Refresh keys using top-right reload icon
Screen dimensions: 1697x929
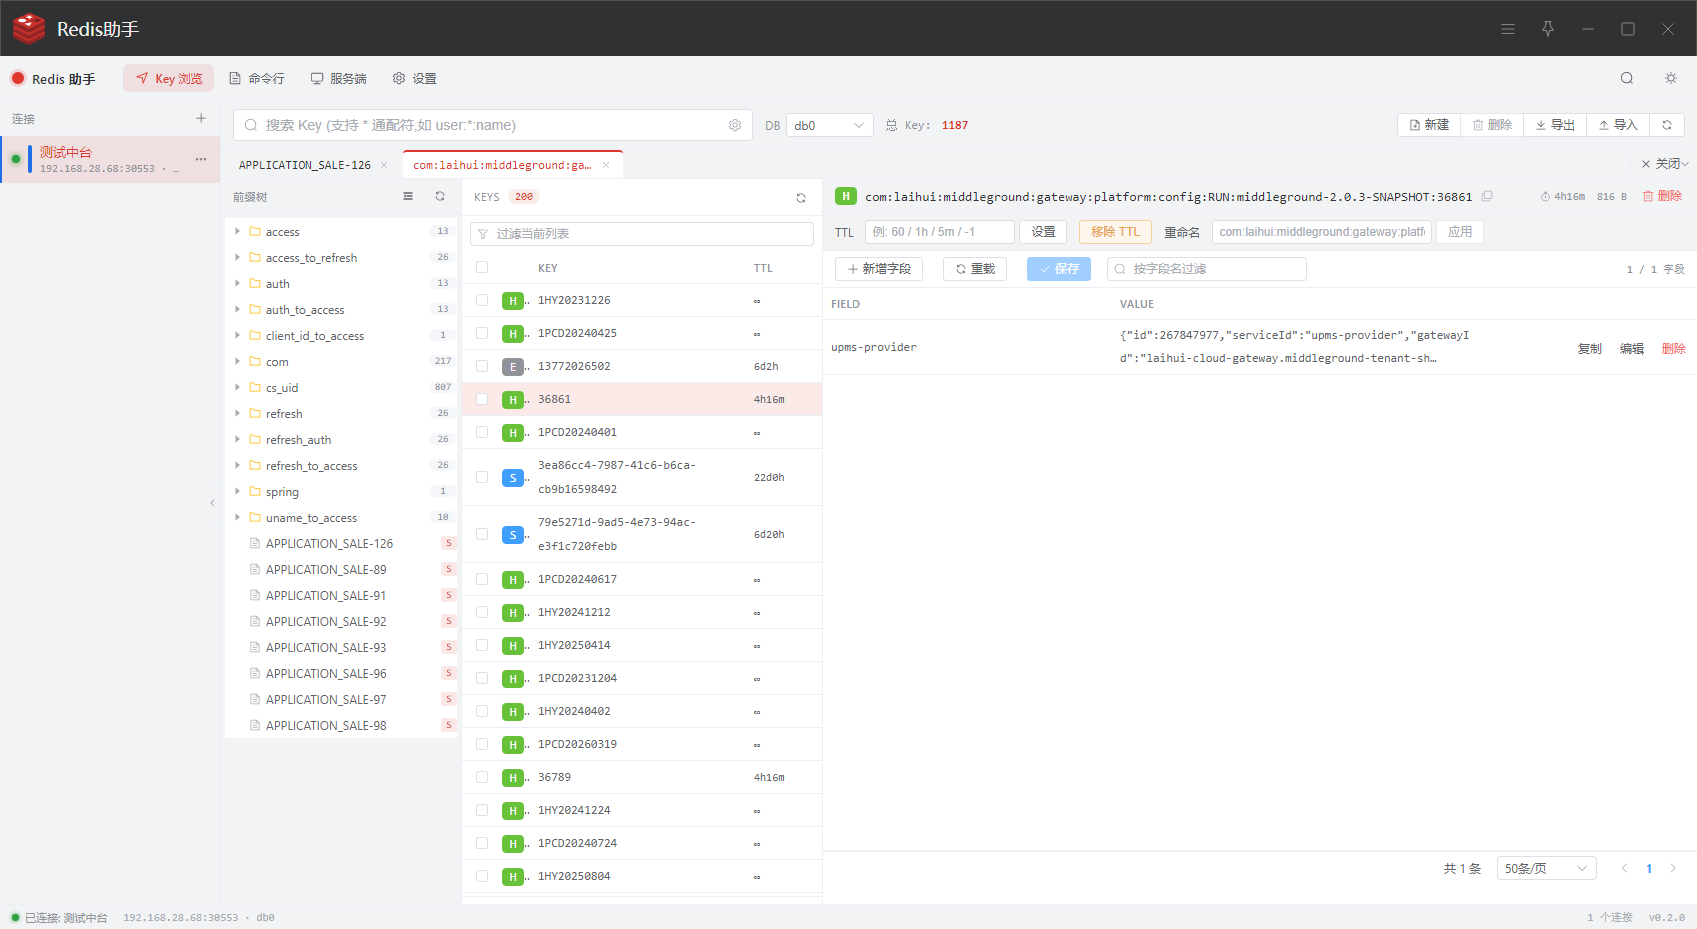point(1667,125)
